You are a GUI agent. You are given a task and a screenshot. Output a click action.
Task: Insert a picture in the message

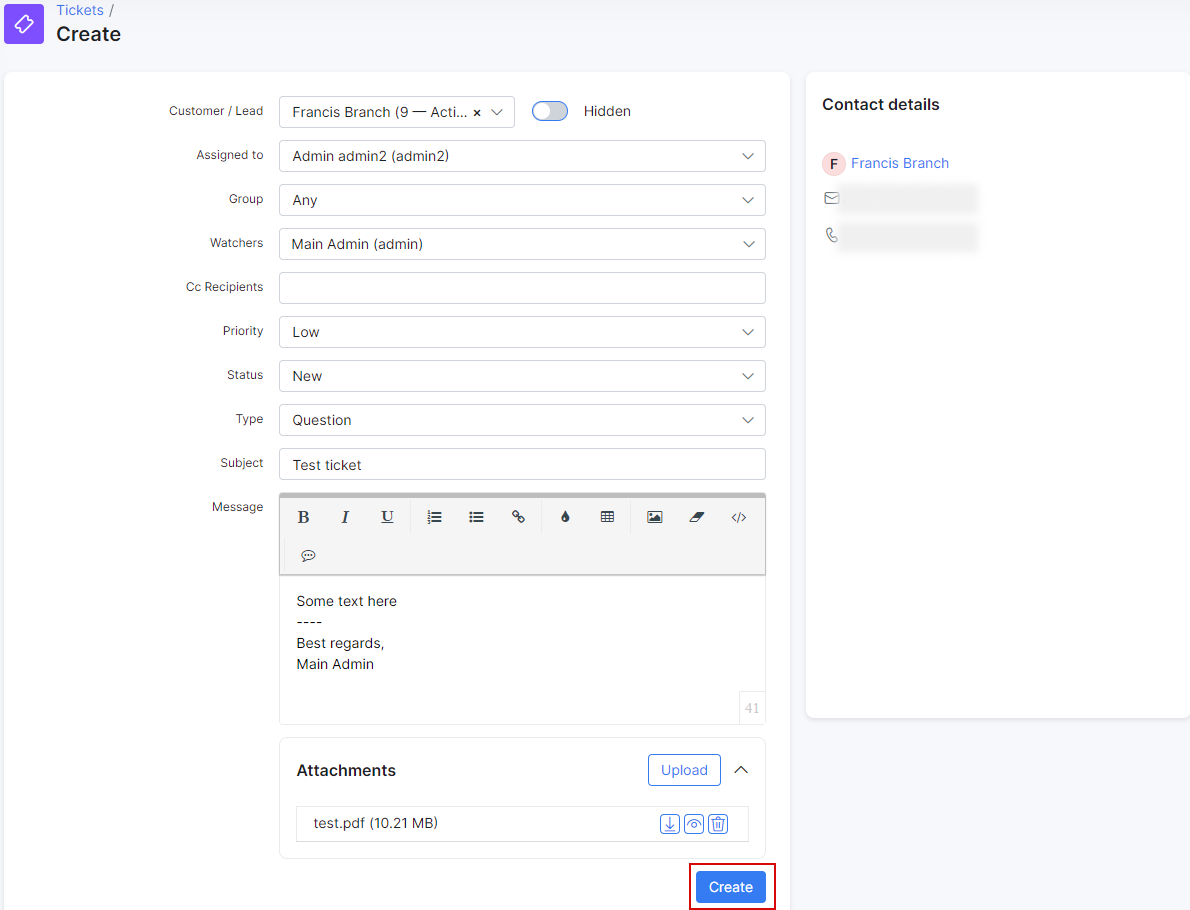coord(654,517)
